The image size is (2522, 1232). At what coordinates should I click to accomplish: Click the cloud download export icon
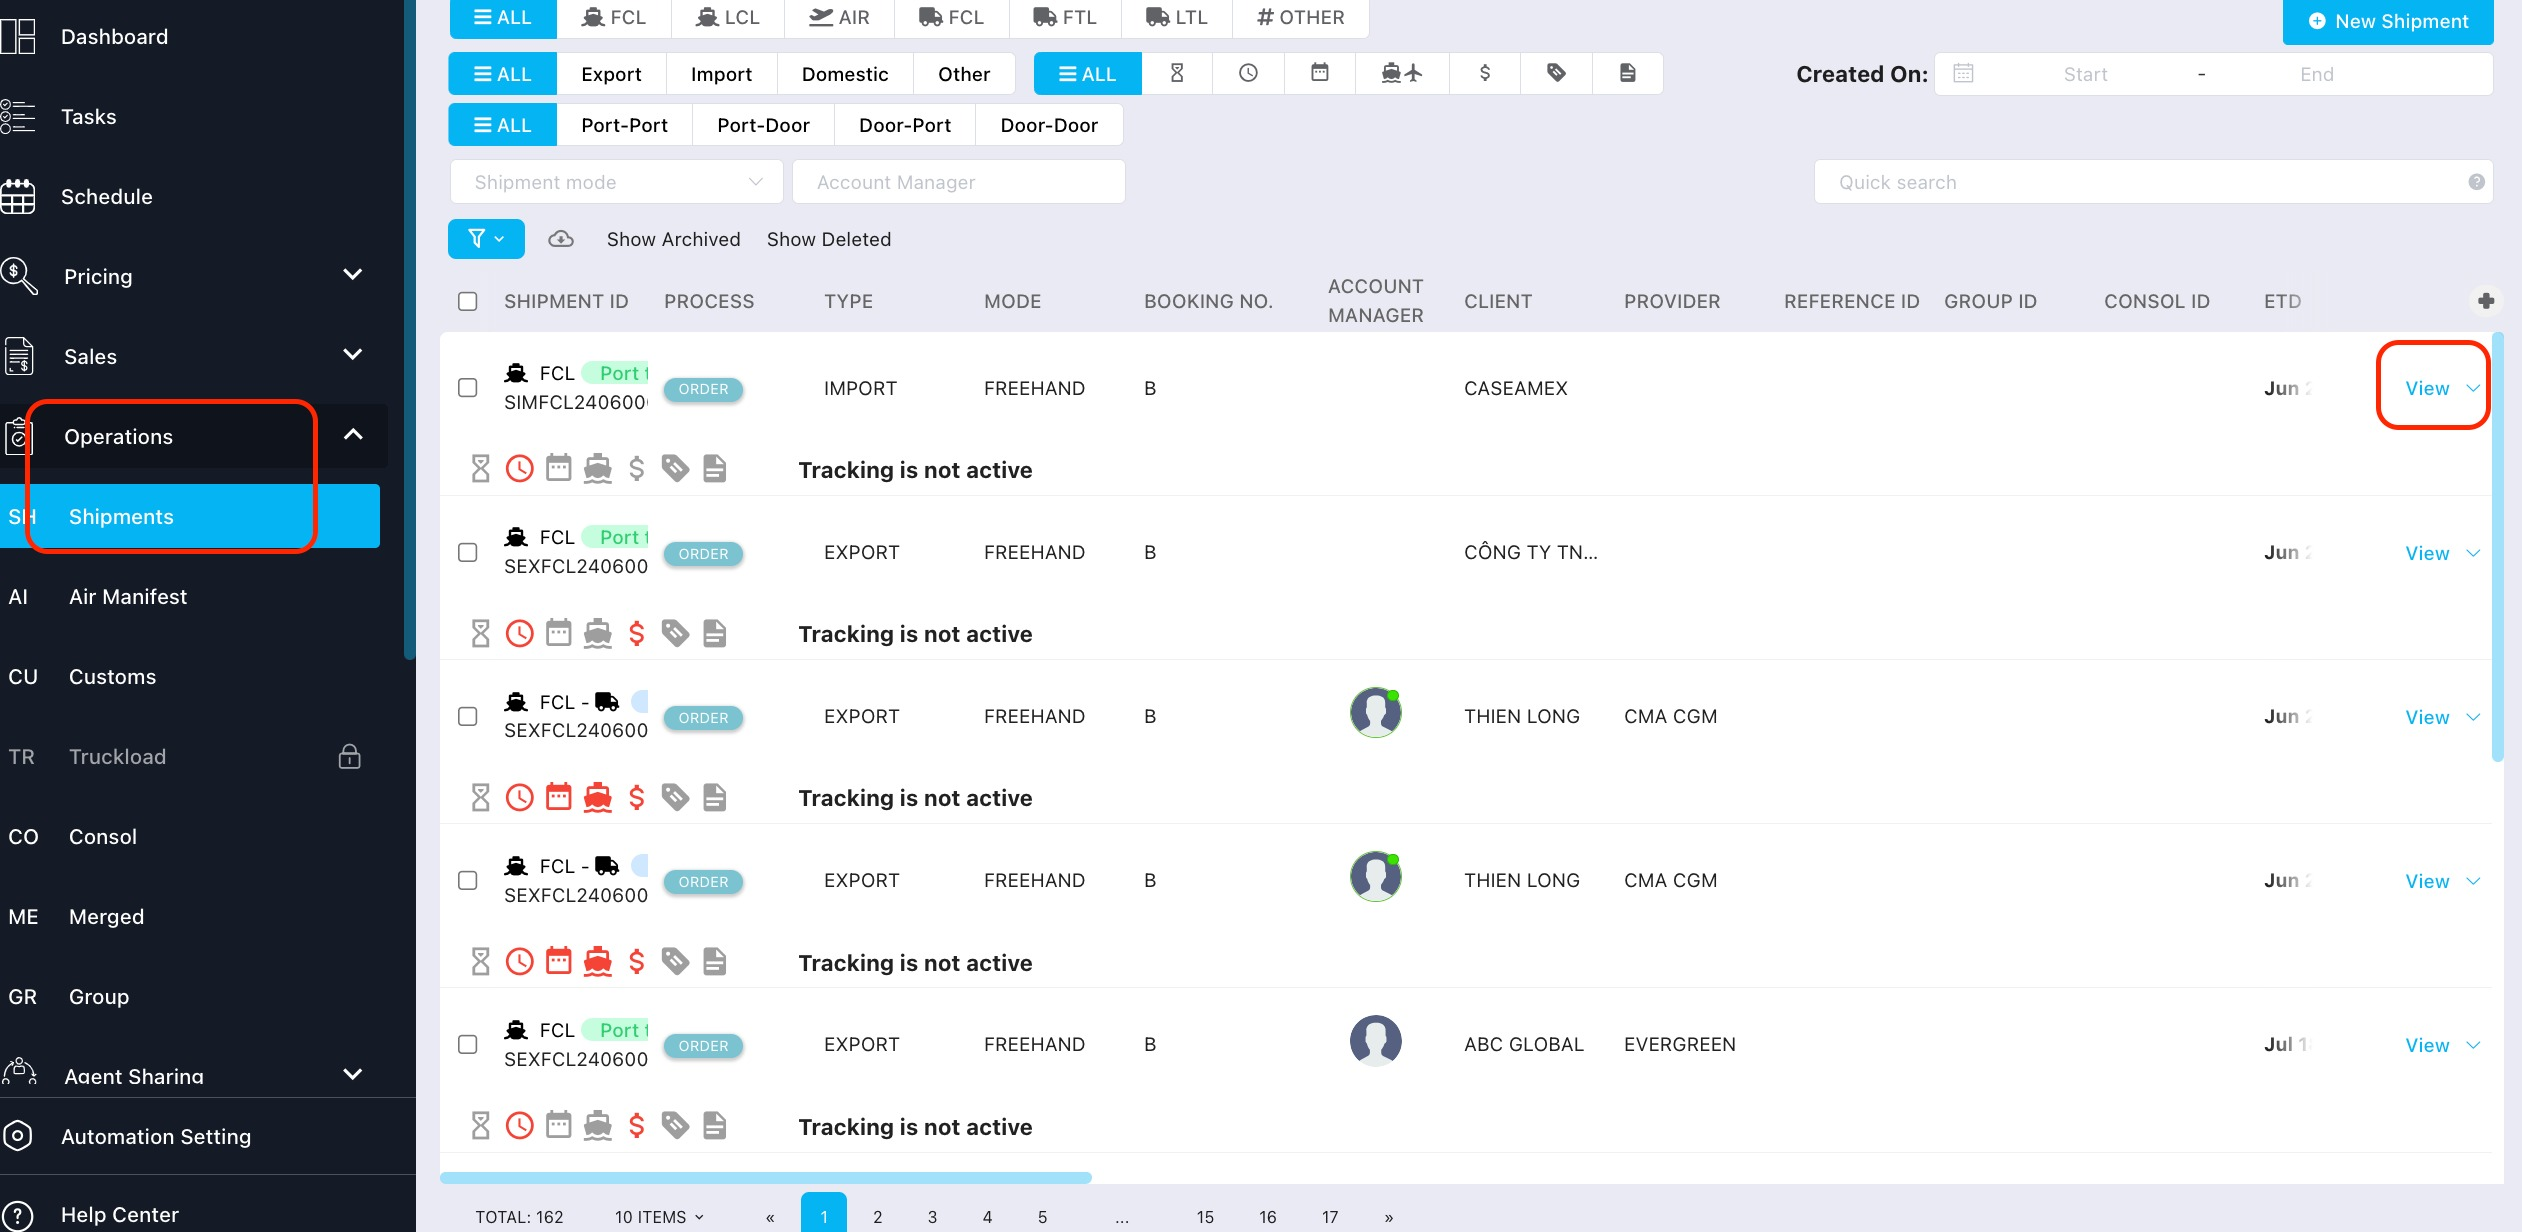[561, 239]
